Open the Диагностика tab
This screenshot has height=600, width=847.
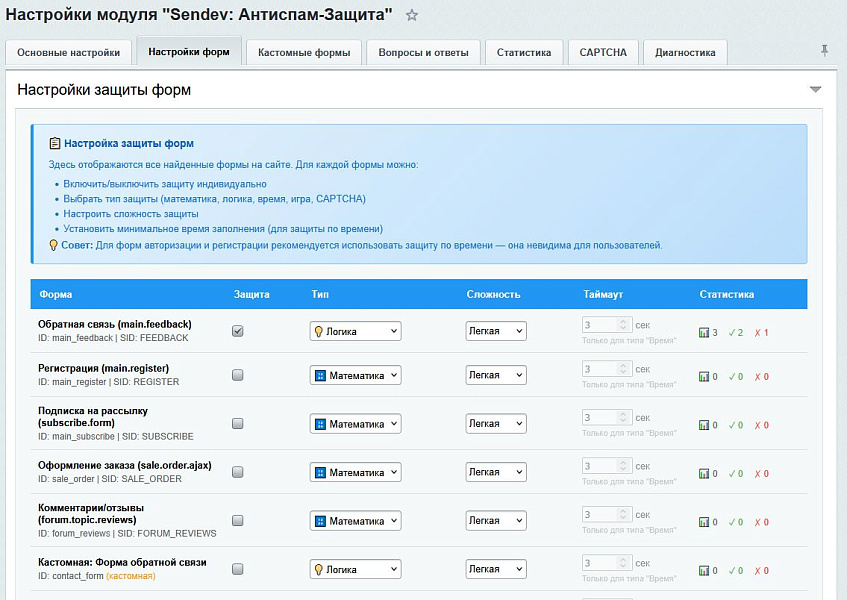pos(685,53)
